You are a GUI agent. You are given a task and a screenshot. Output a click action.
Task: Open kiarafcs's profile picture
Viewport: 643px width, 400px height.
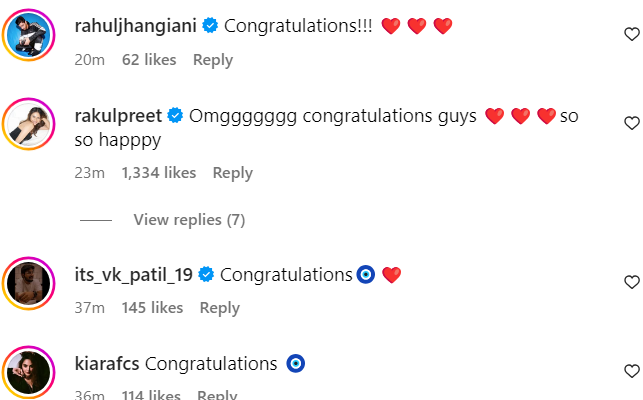[29, 372]
